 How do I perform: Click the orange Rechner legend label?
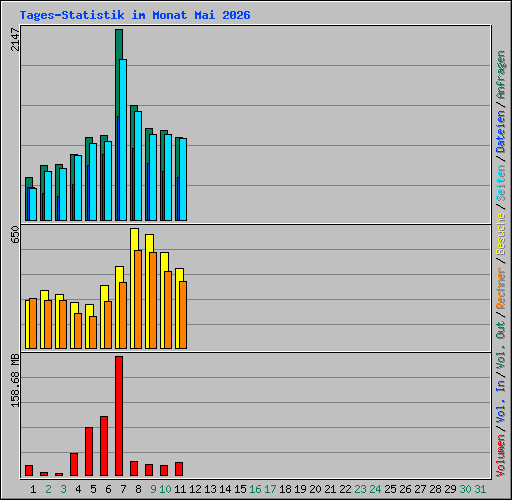click(x=501, y=288)
